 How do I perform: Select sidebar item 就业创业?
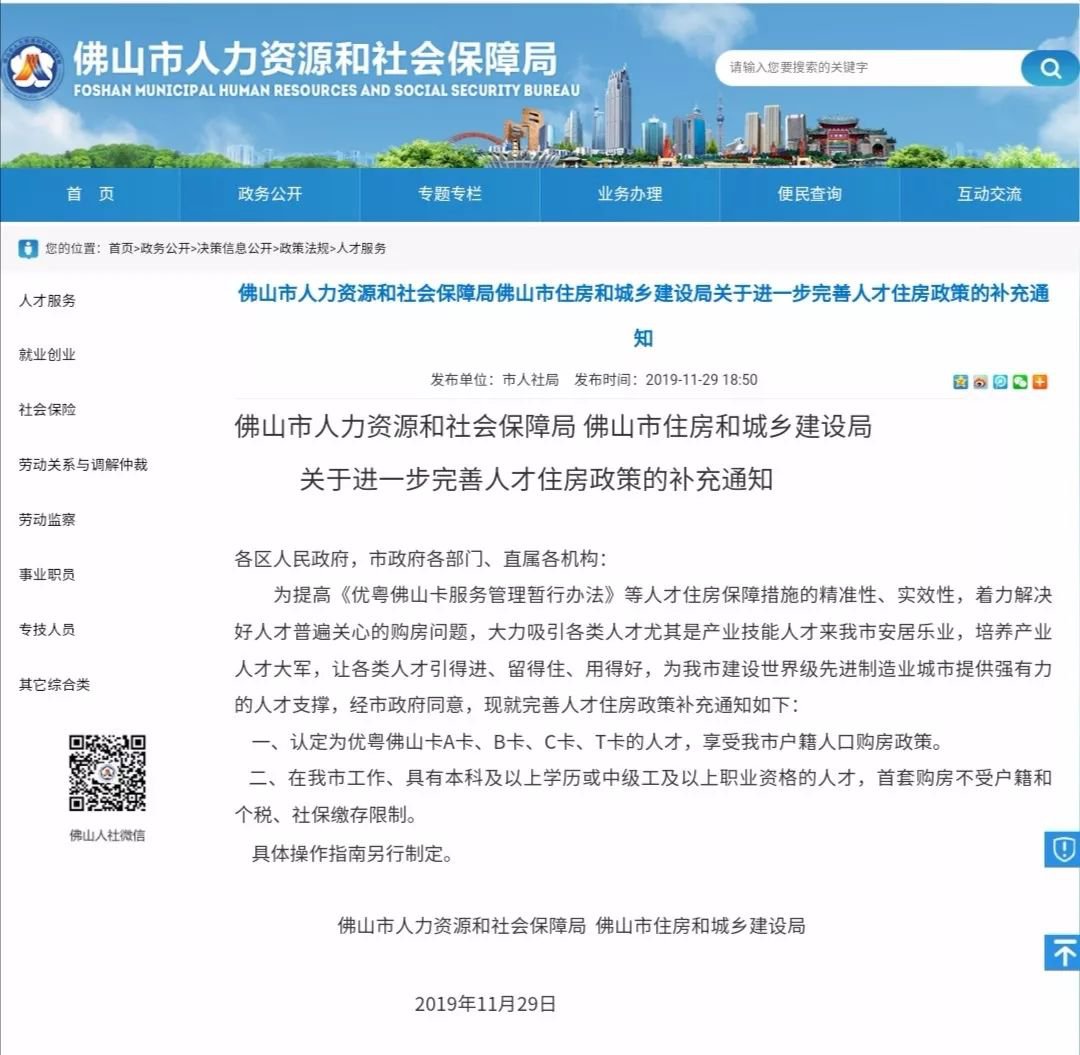pyautogui.click(x=48, y=355)
